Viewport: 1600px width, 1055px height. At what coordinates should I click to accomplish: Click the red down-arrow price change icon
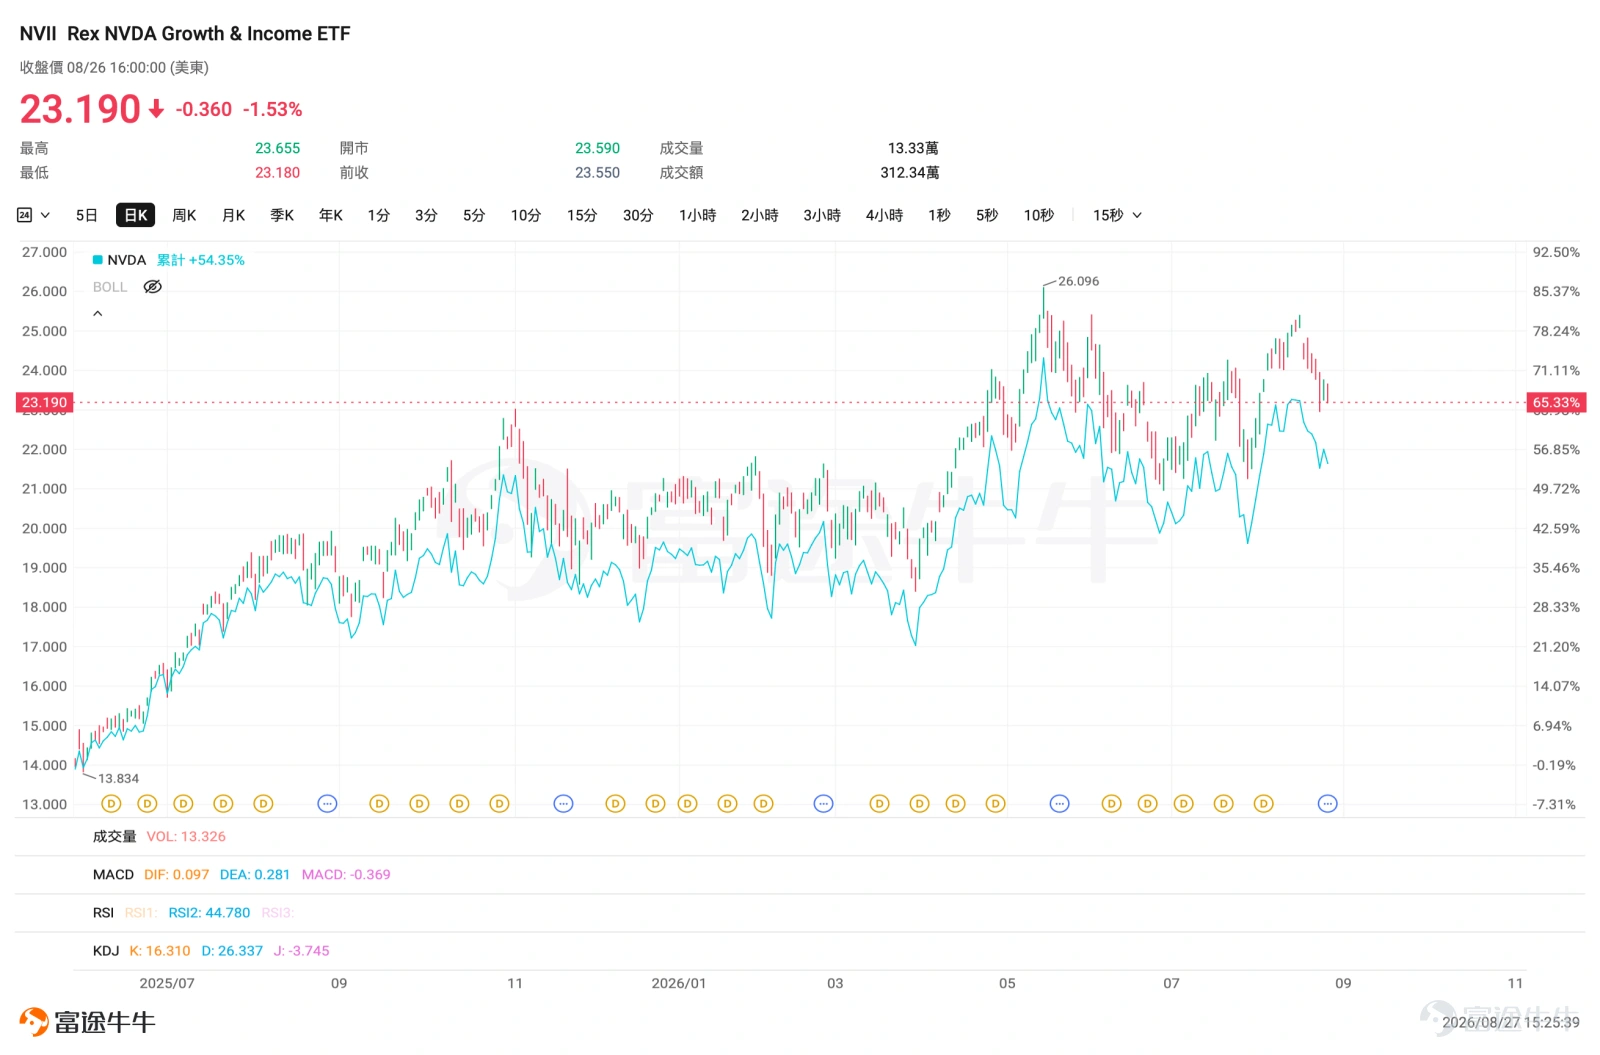[x=156, y=109]
